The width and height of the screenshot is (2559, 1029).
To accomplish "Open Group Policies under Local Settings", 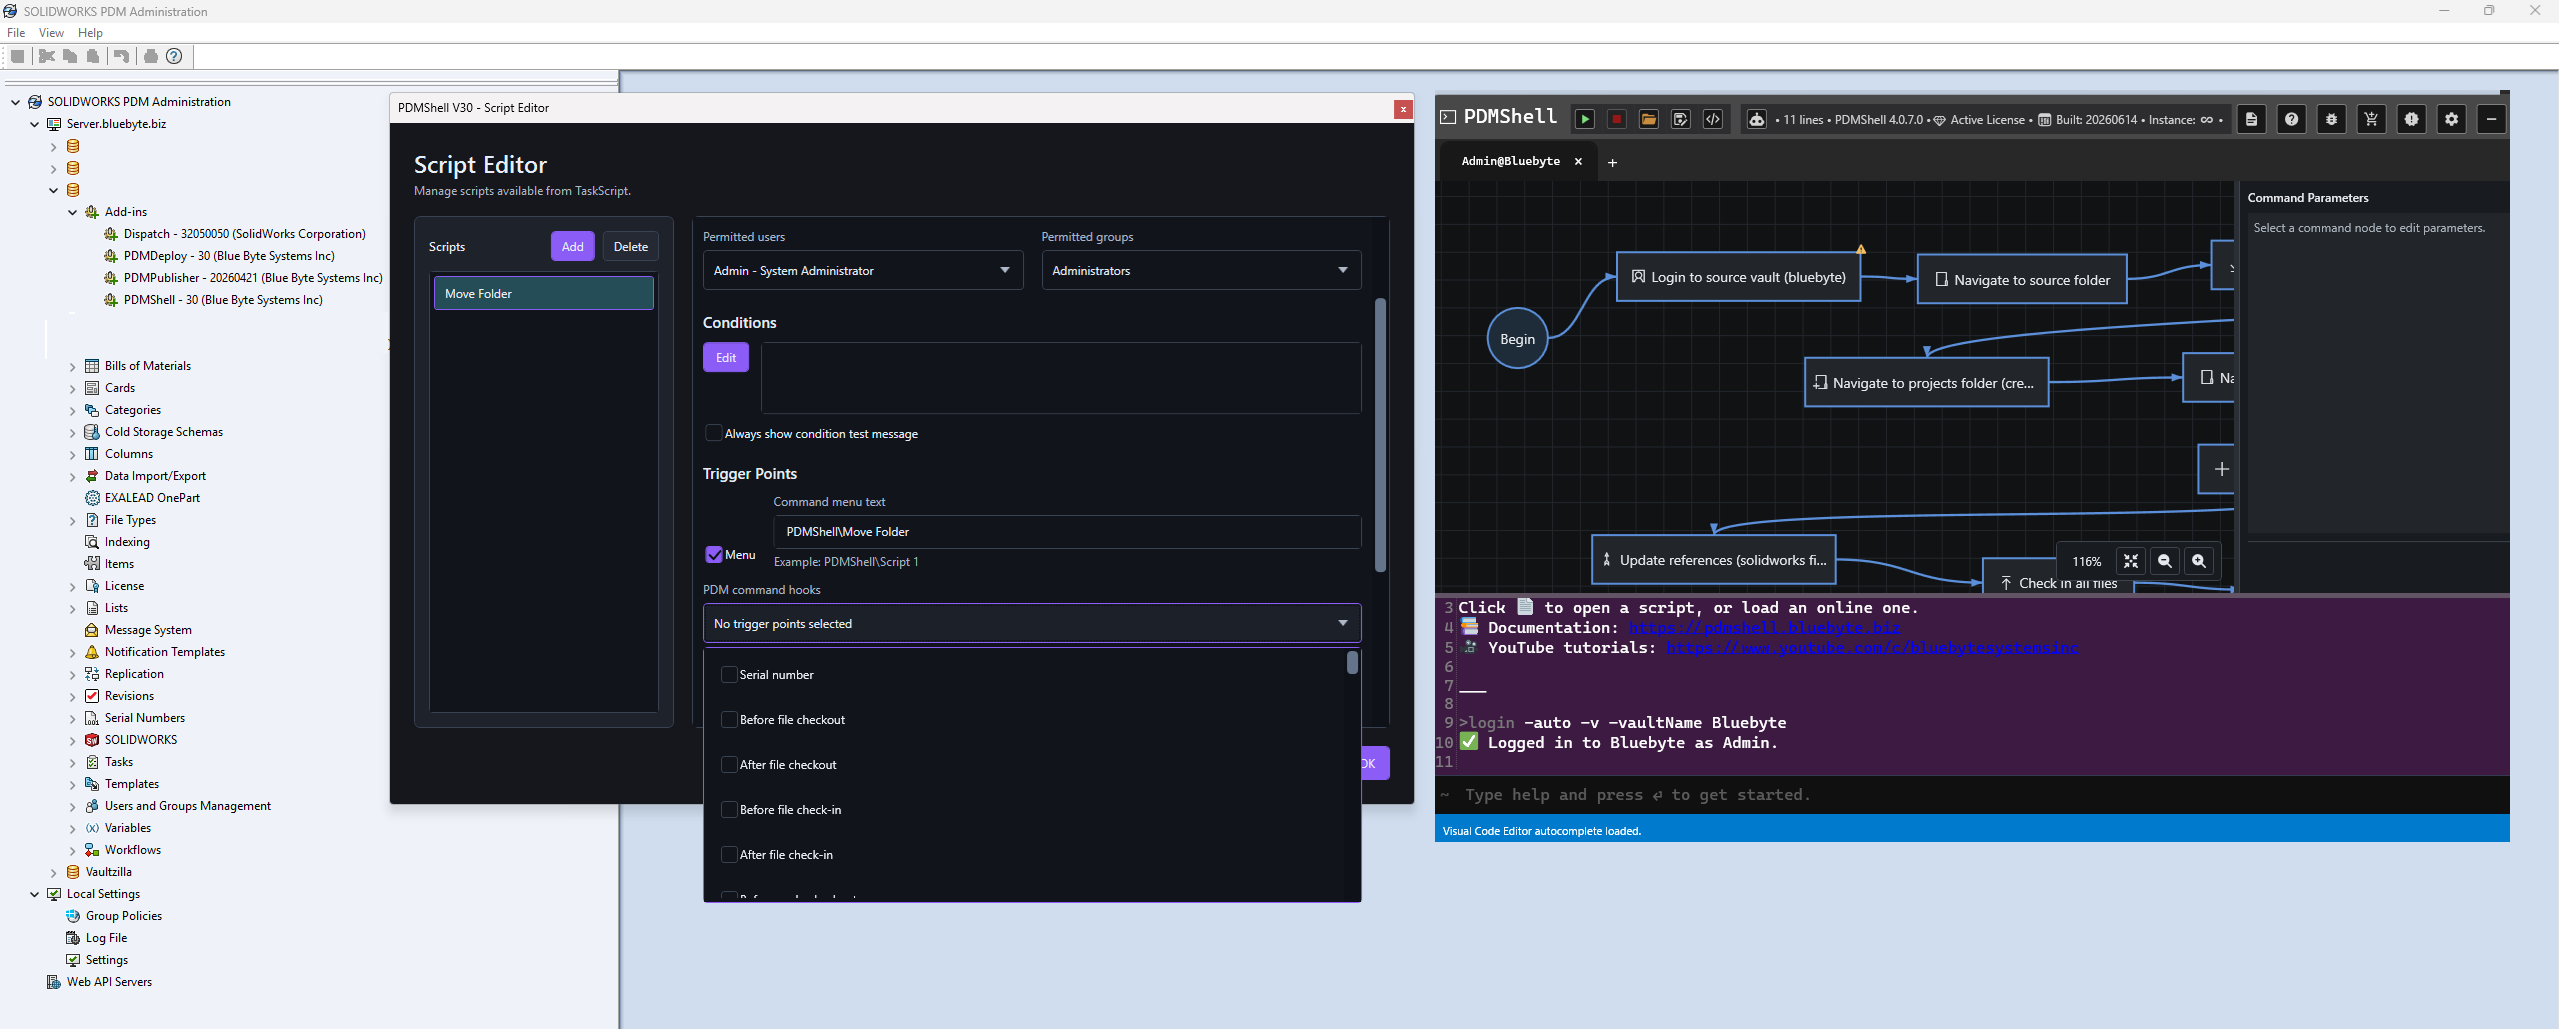I will coord(123,916).
